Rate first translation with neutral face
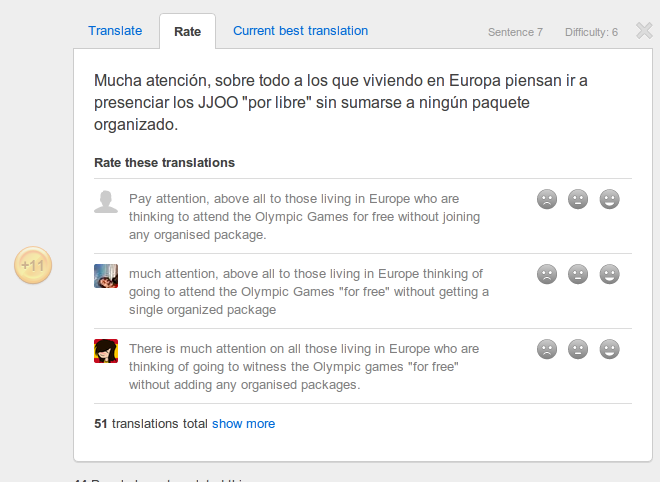 point(578,199)
